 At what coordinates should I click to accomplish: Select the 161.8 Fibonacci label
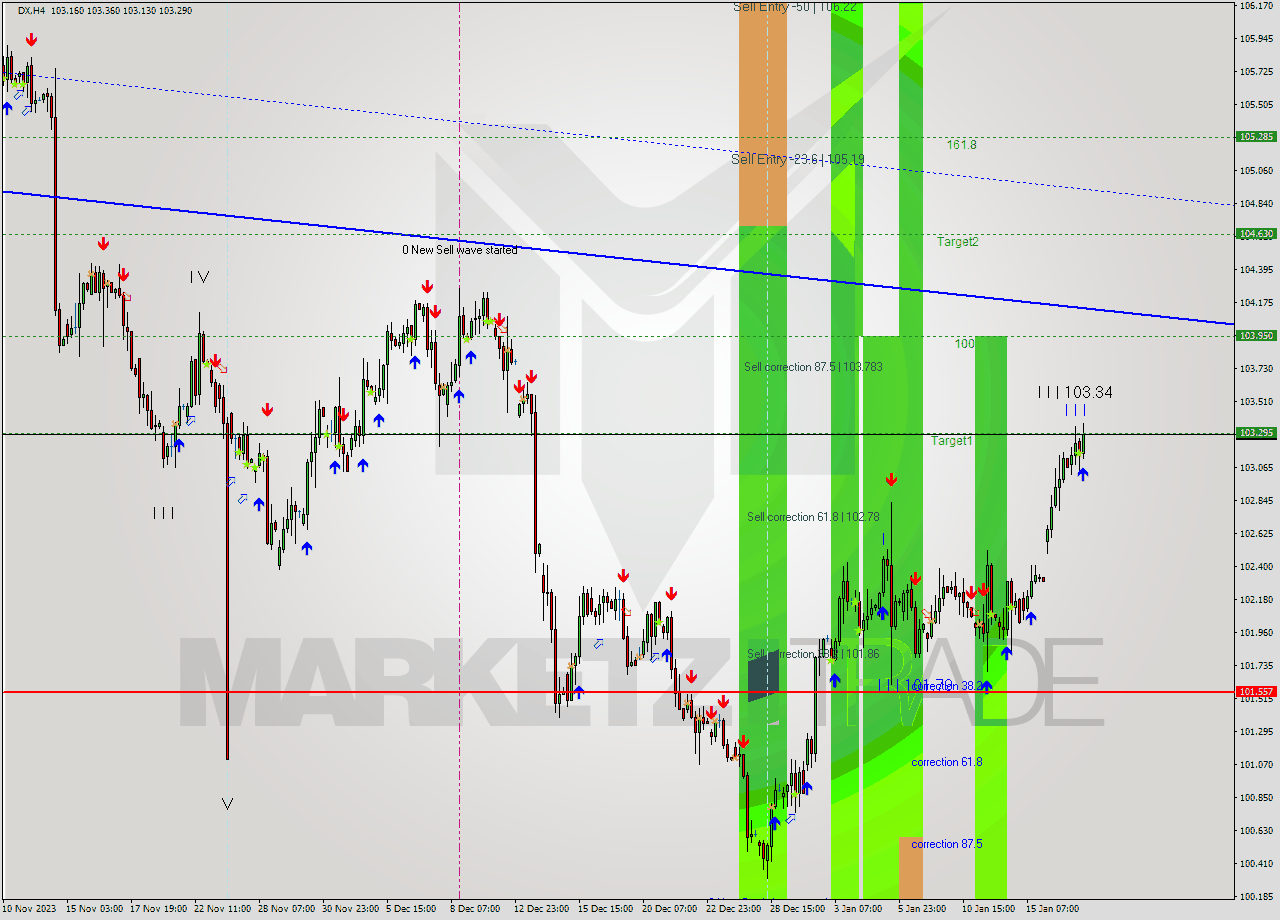click(x=961, y=145)
